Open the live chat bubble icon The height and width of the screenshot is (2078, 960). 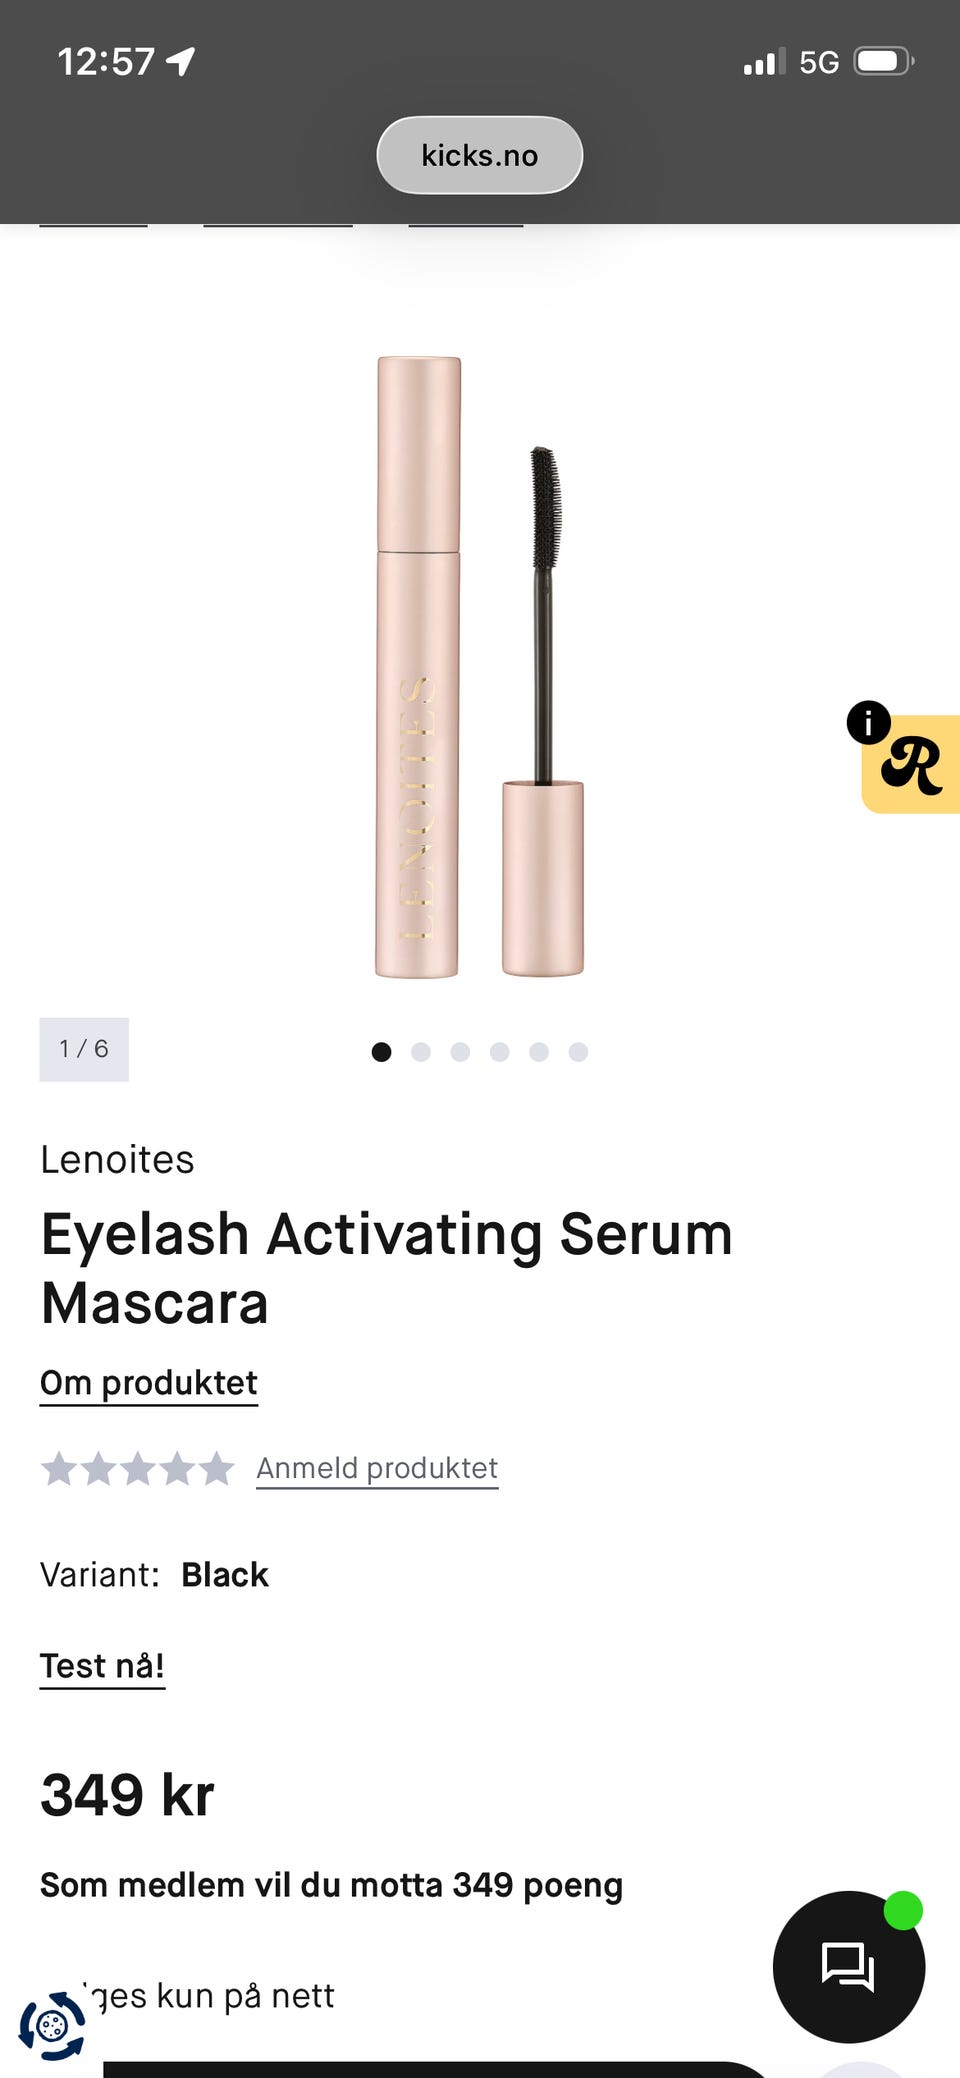(x=848, y=1966)
